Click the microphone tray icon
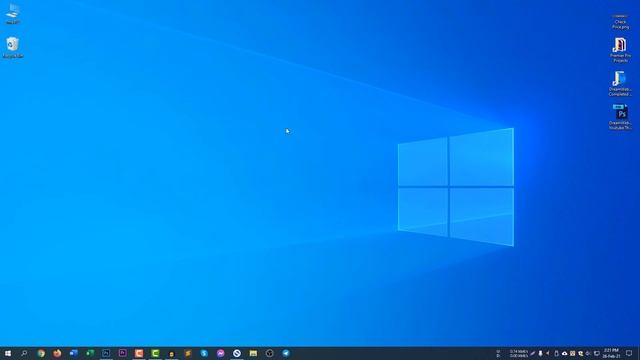The image size is (640, 360). pos(540,353)
